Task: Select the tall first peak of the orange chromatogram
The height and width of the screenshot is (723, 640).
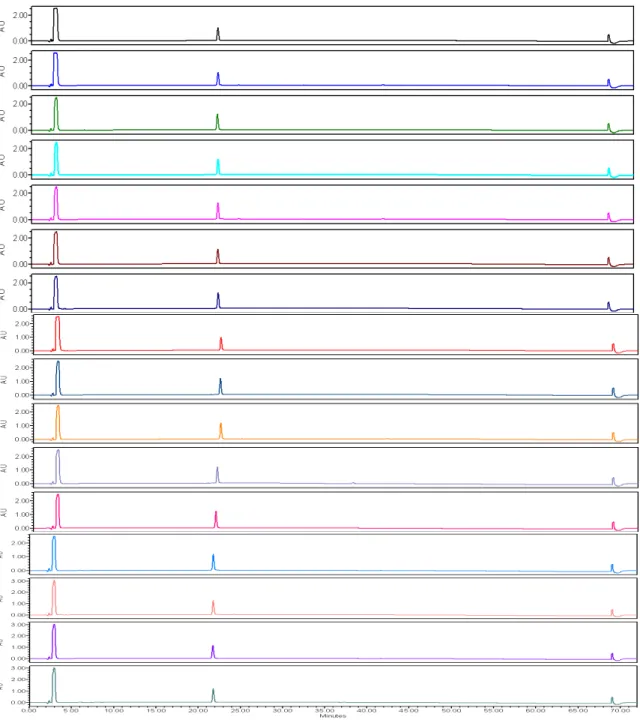Action: click(58, 422)
